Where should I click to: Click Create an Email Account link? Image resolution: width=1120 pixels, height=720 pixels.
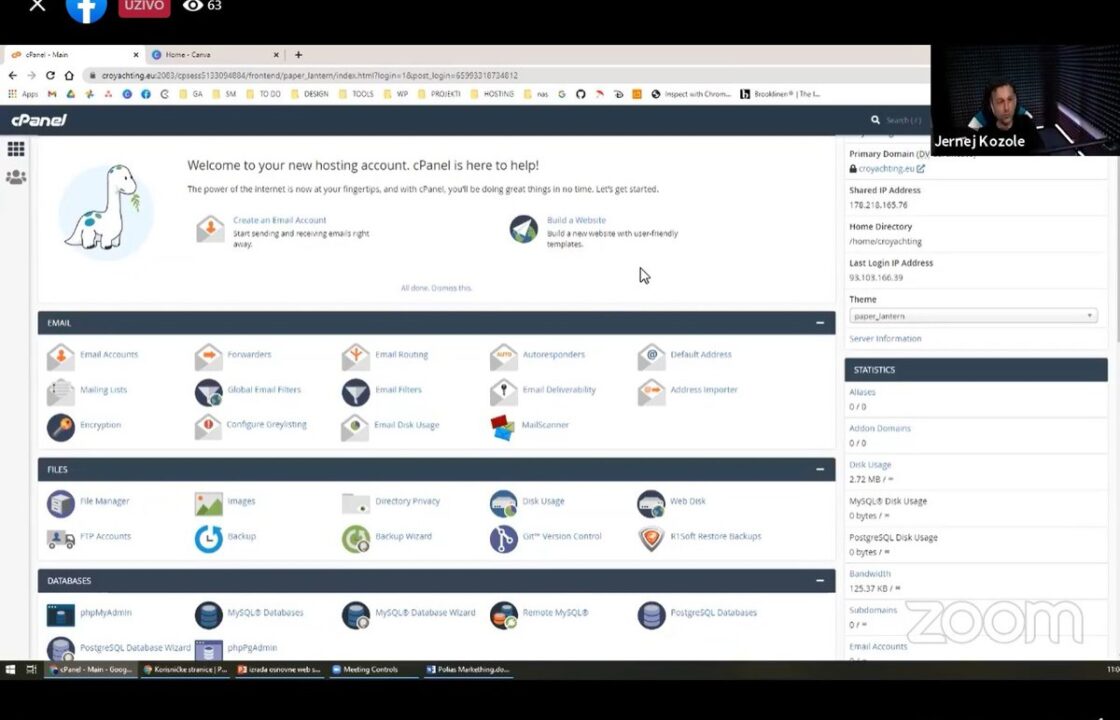pyautogui.click(x=279, y=220)
